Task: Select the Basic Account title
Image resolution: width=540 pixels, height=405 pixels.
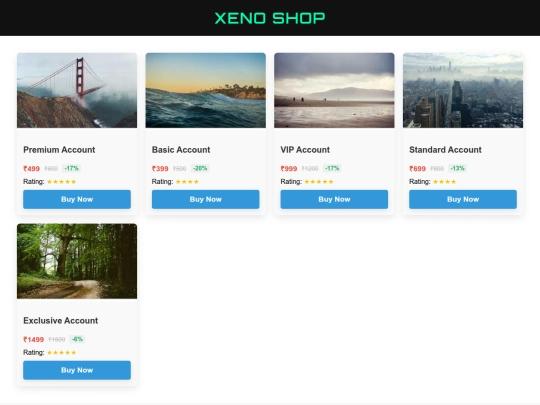Action: pyautogui.click(x=181, y=150)
